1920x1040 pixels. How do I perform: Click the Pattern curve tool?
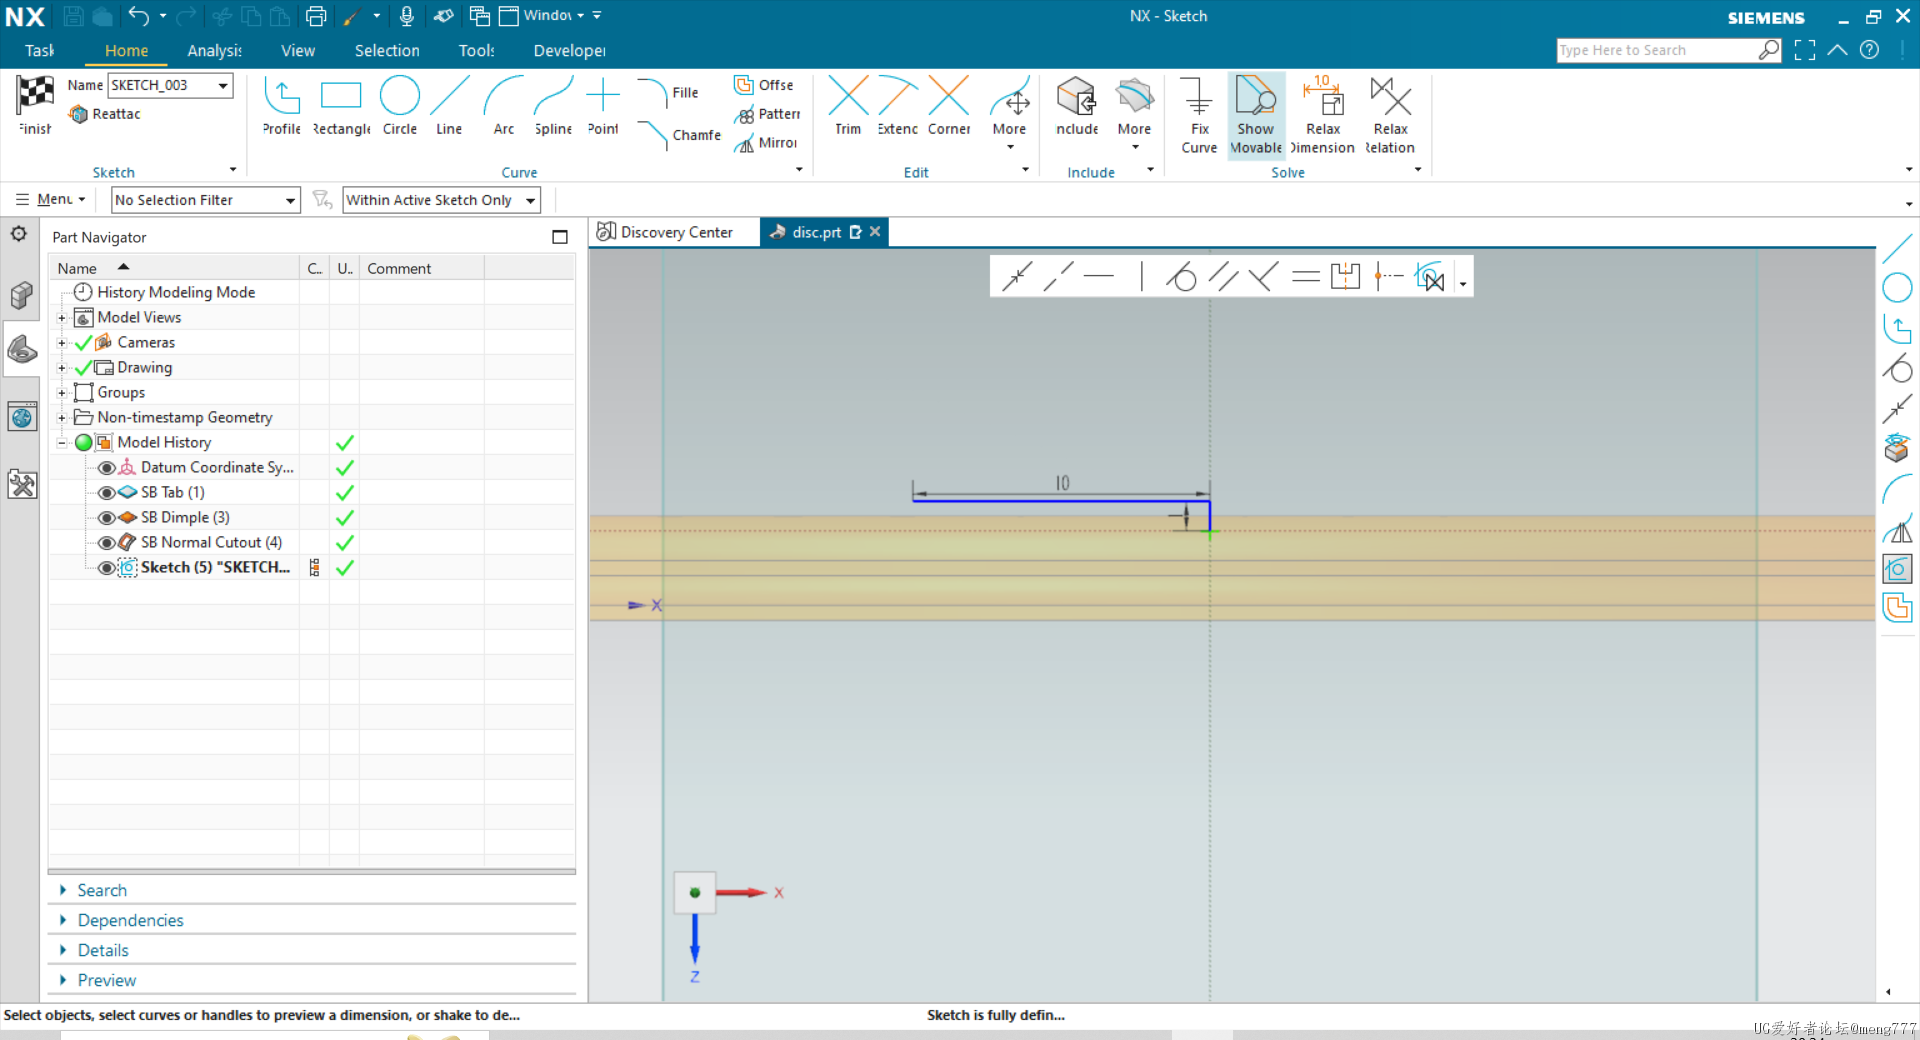point(767,114)
